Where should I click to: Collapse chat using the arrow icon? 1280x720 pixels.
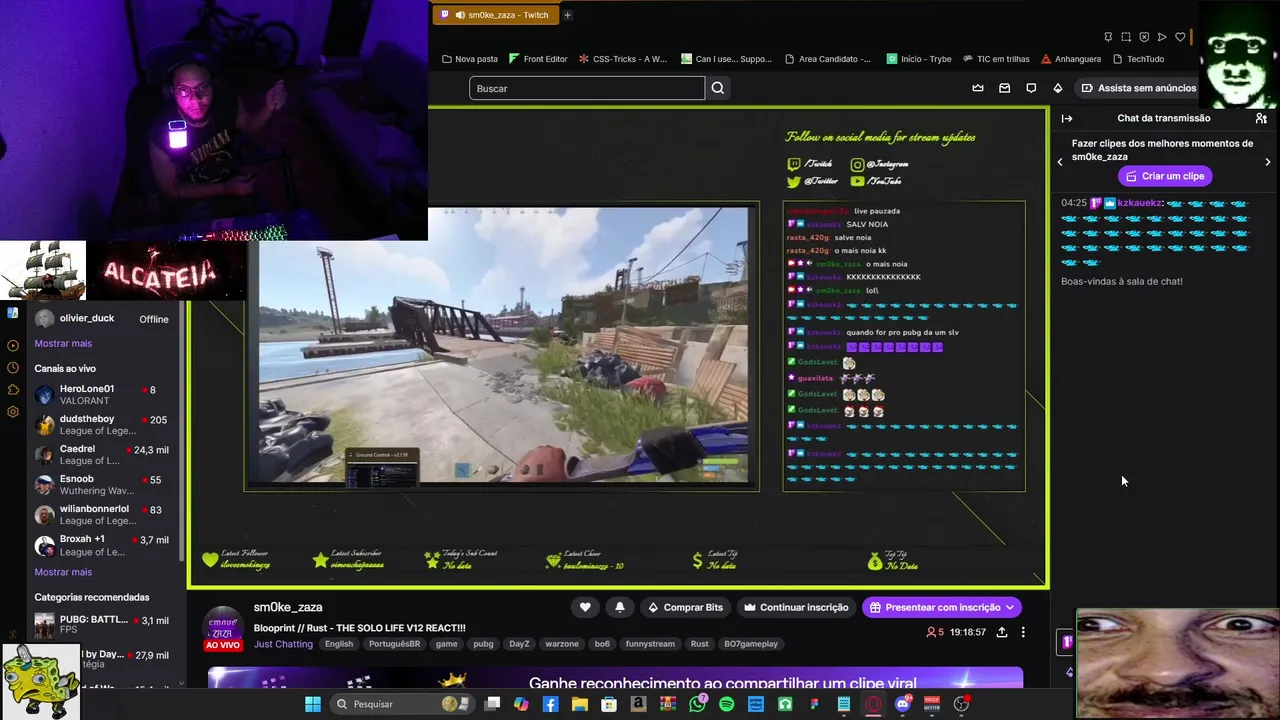1067,118
